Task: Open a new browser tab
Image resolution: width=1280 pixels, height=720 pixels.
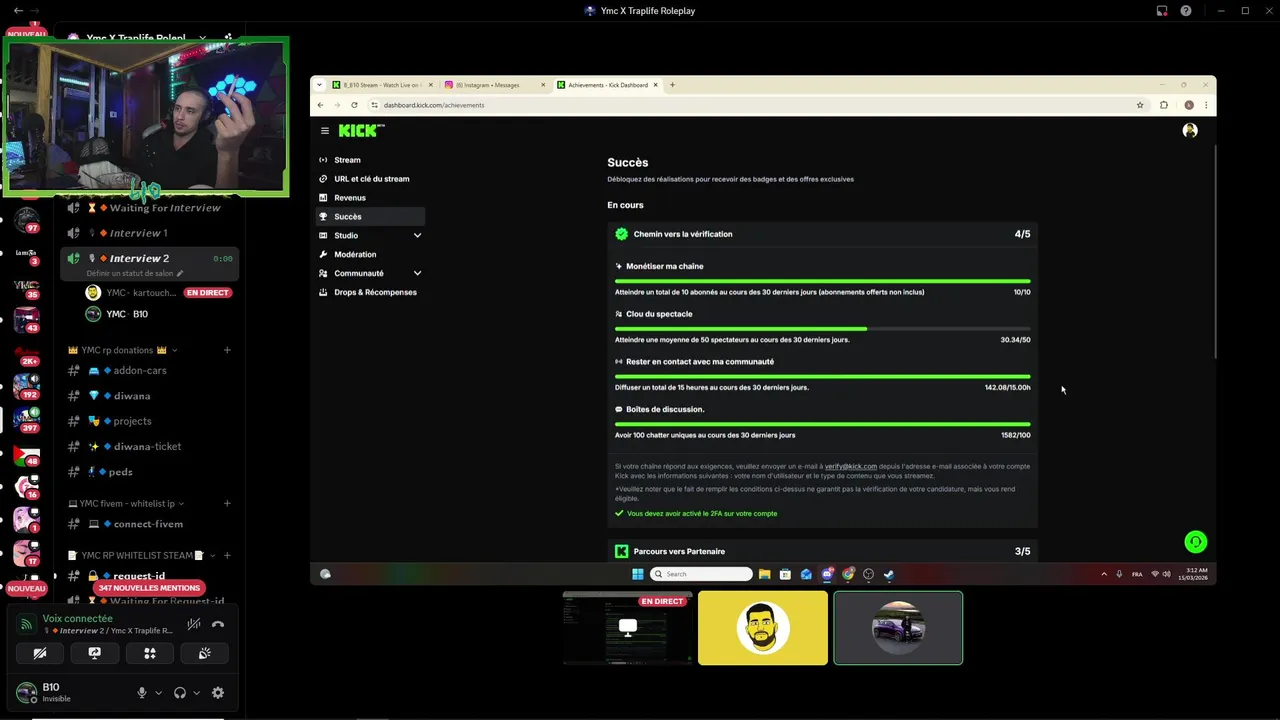Action: coord(672,85)
